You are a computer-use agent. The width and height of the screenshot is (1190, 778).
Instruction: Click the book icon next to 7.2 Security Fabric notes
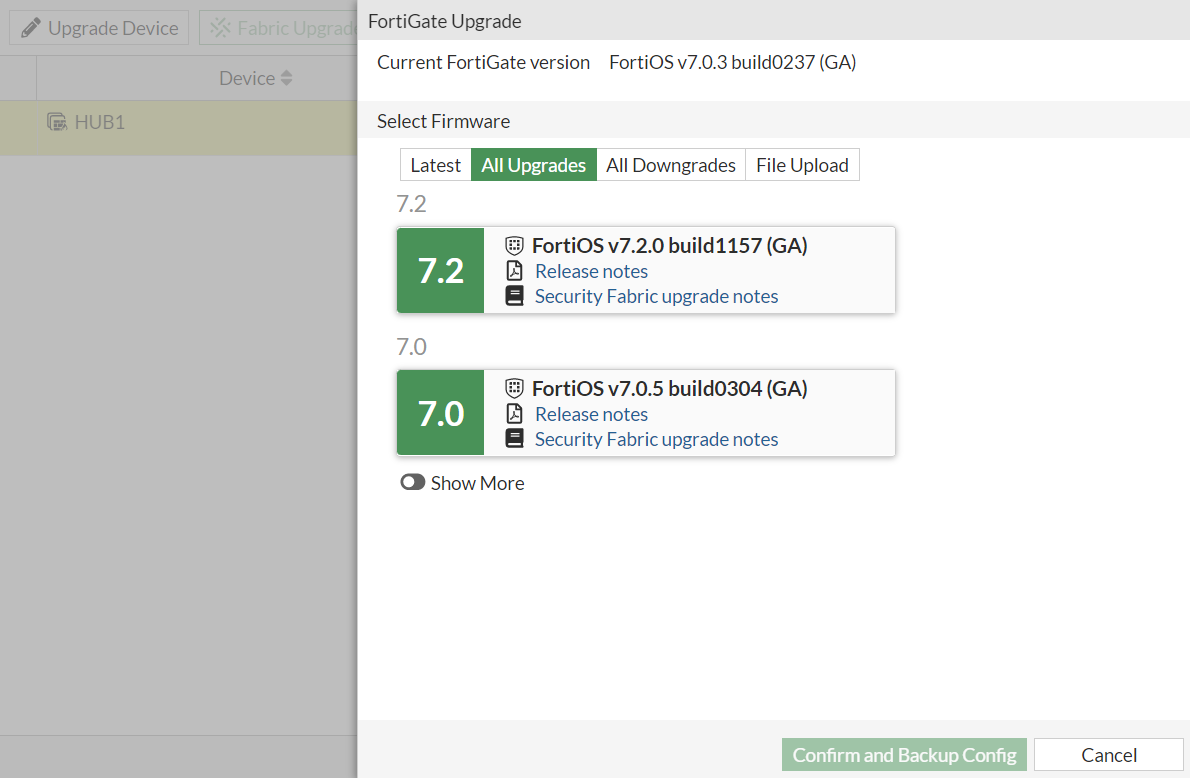(x=514, y=296)
